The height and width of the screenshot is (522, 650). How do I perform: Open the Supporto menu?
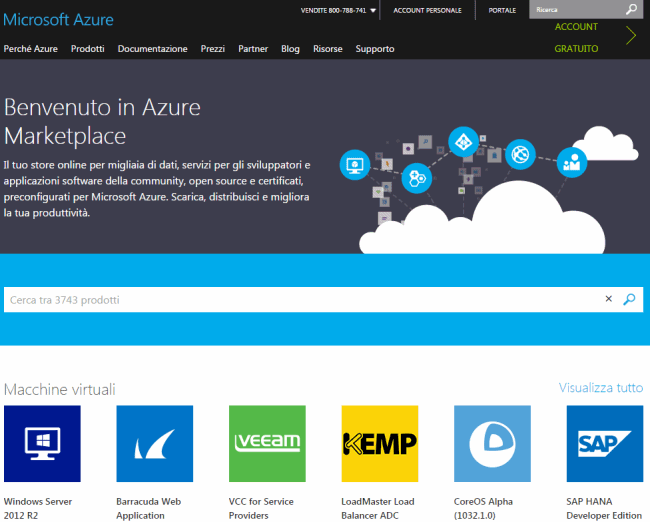tap(375, 49)
